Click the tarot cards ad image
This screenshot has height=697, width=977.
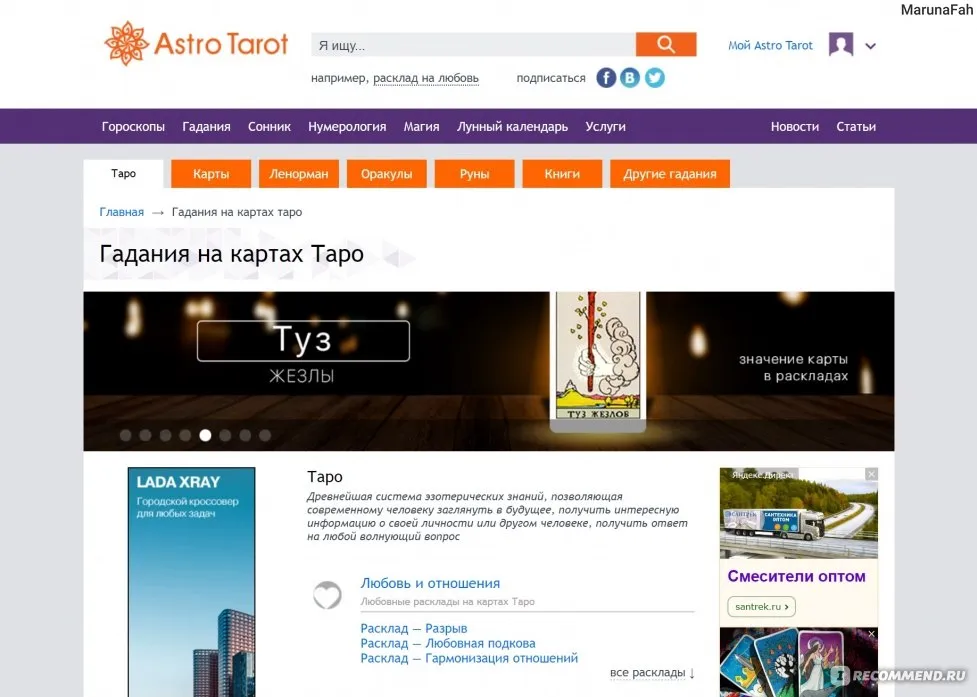(x=798, y=662)
